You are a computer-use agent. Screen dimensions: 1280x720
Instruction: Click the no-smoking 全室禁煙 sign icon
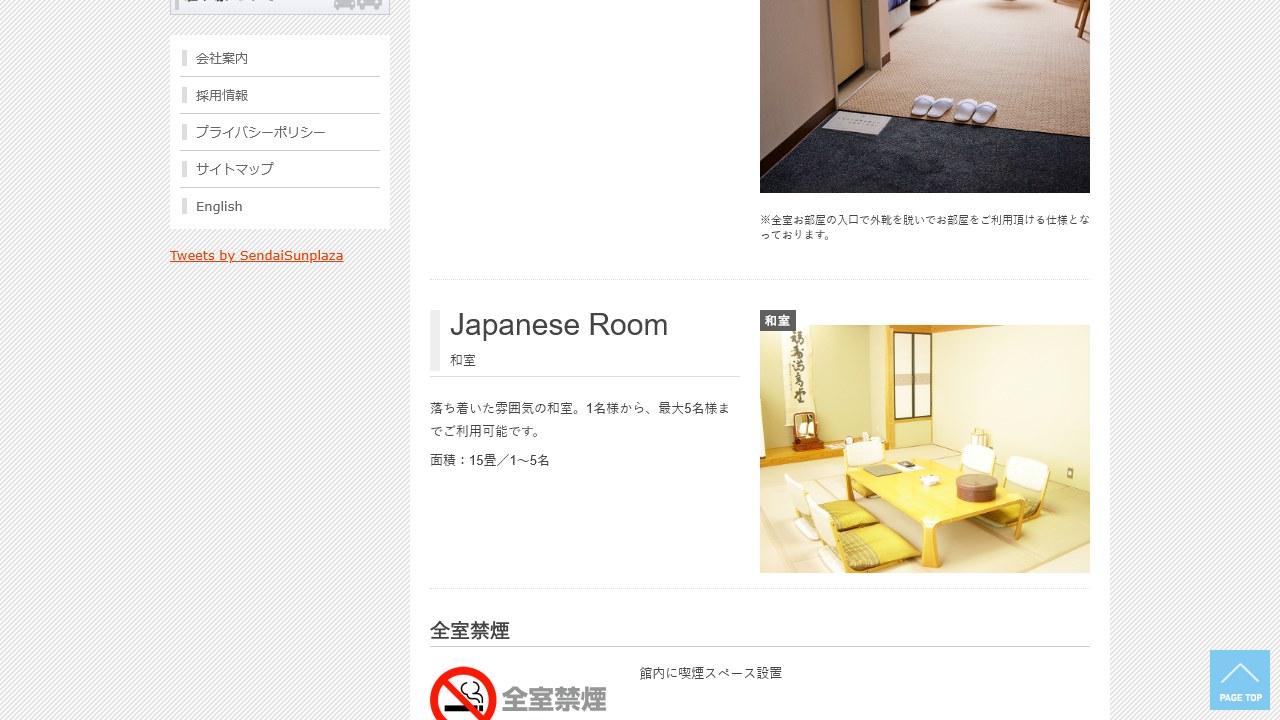click(x=518, y=694)
